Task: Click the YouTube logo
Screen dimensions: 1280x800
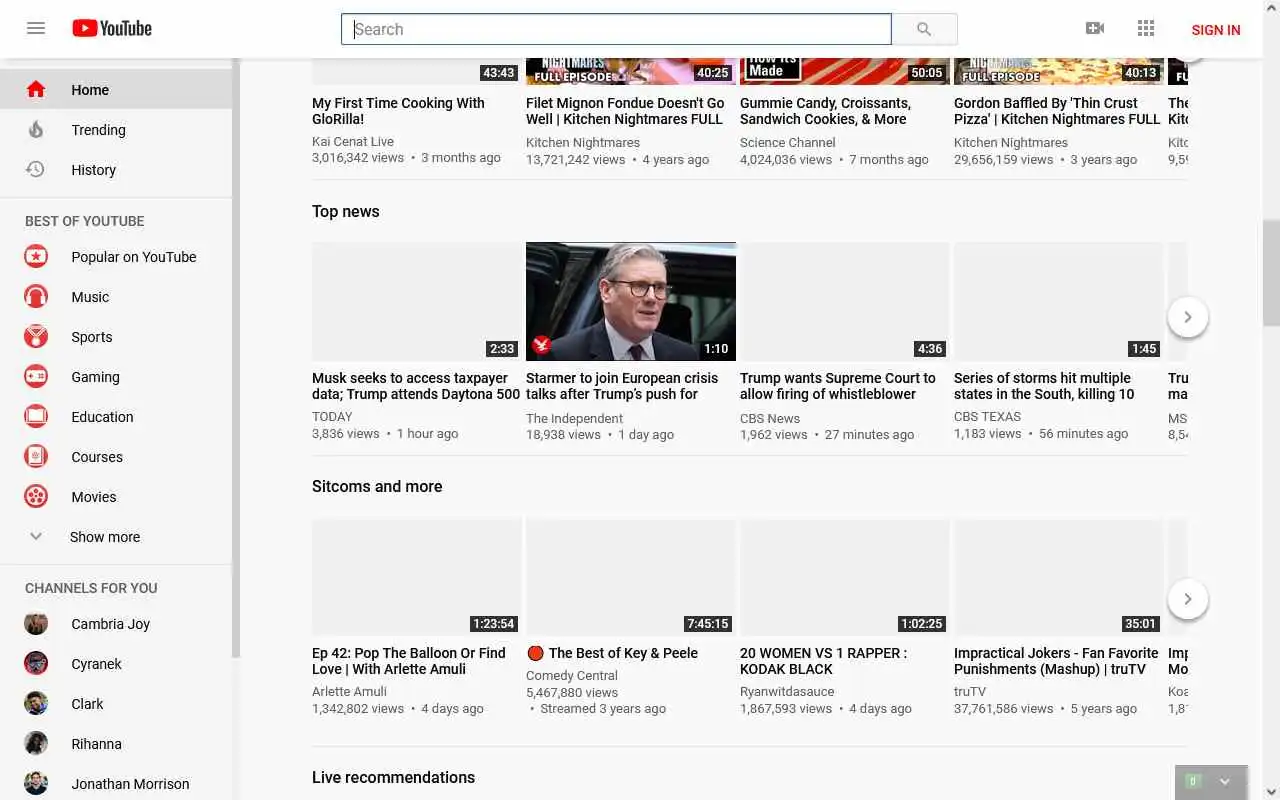Action: (112, 28)
